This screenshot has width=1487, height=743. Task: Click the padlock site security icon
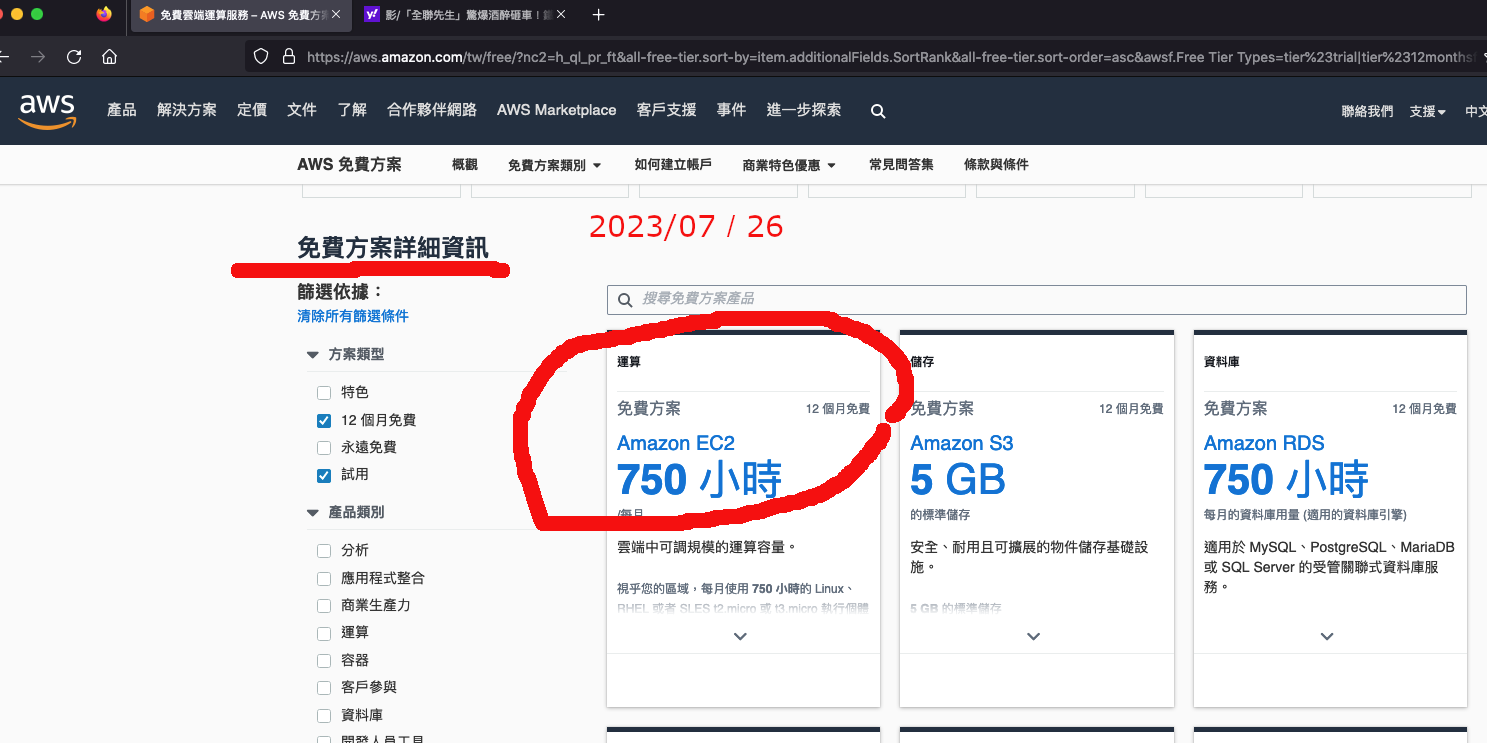tap(288, 57)
